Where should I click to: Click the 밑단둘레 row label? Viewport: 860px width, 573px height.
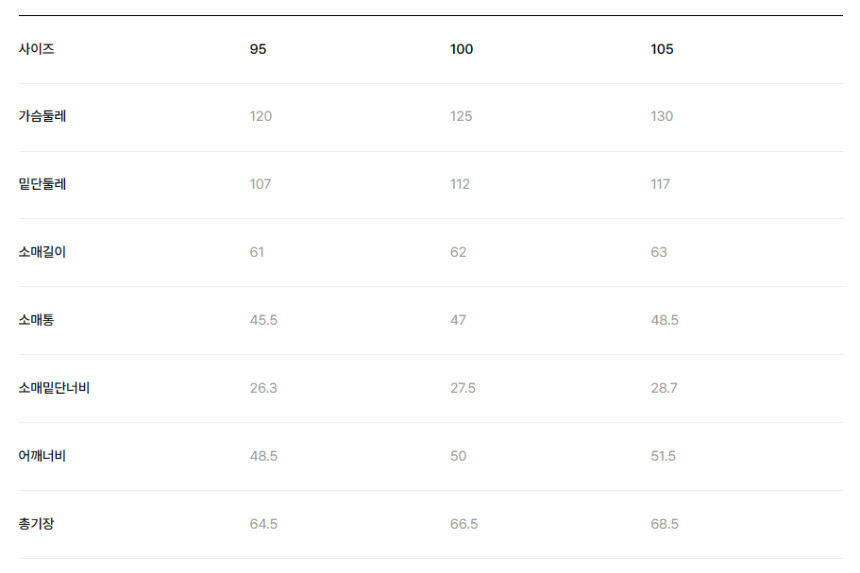click(x=42, y=184)
